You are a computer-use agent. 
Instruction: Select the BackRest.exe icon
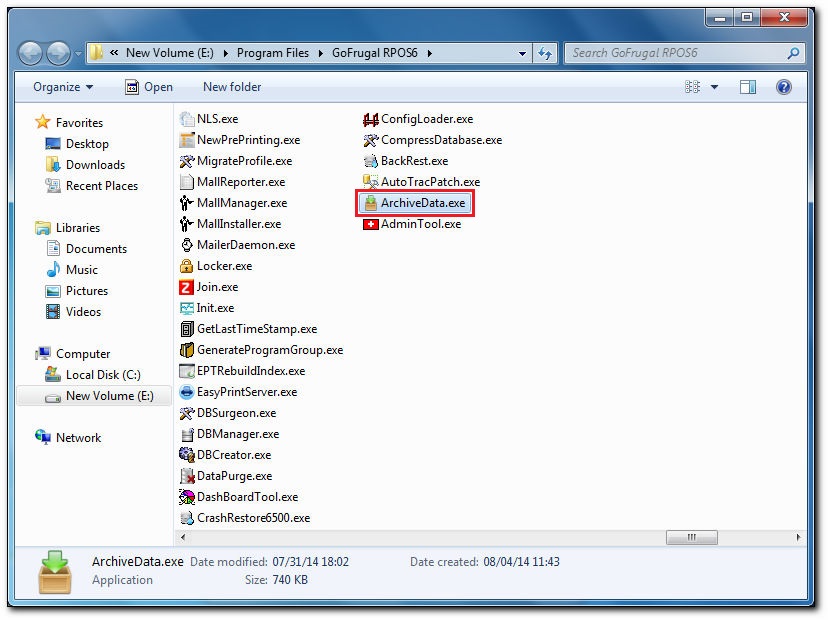click(371, 161)
